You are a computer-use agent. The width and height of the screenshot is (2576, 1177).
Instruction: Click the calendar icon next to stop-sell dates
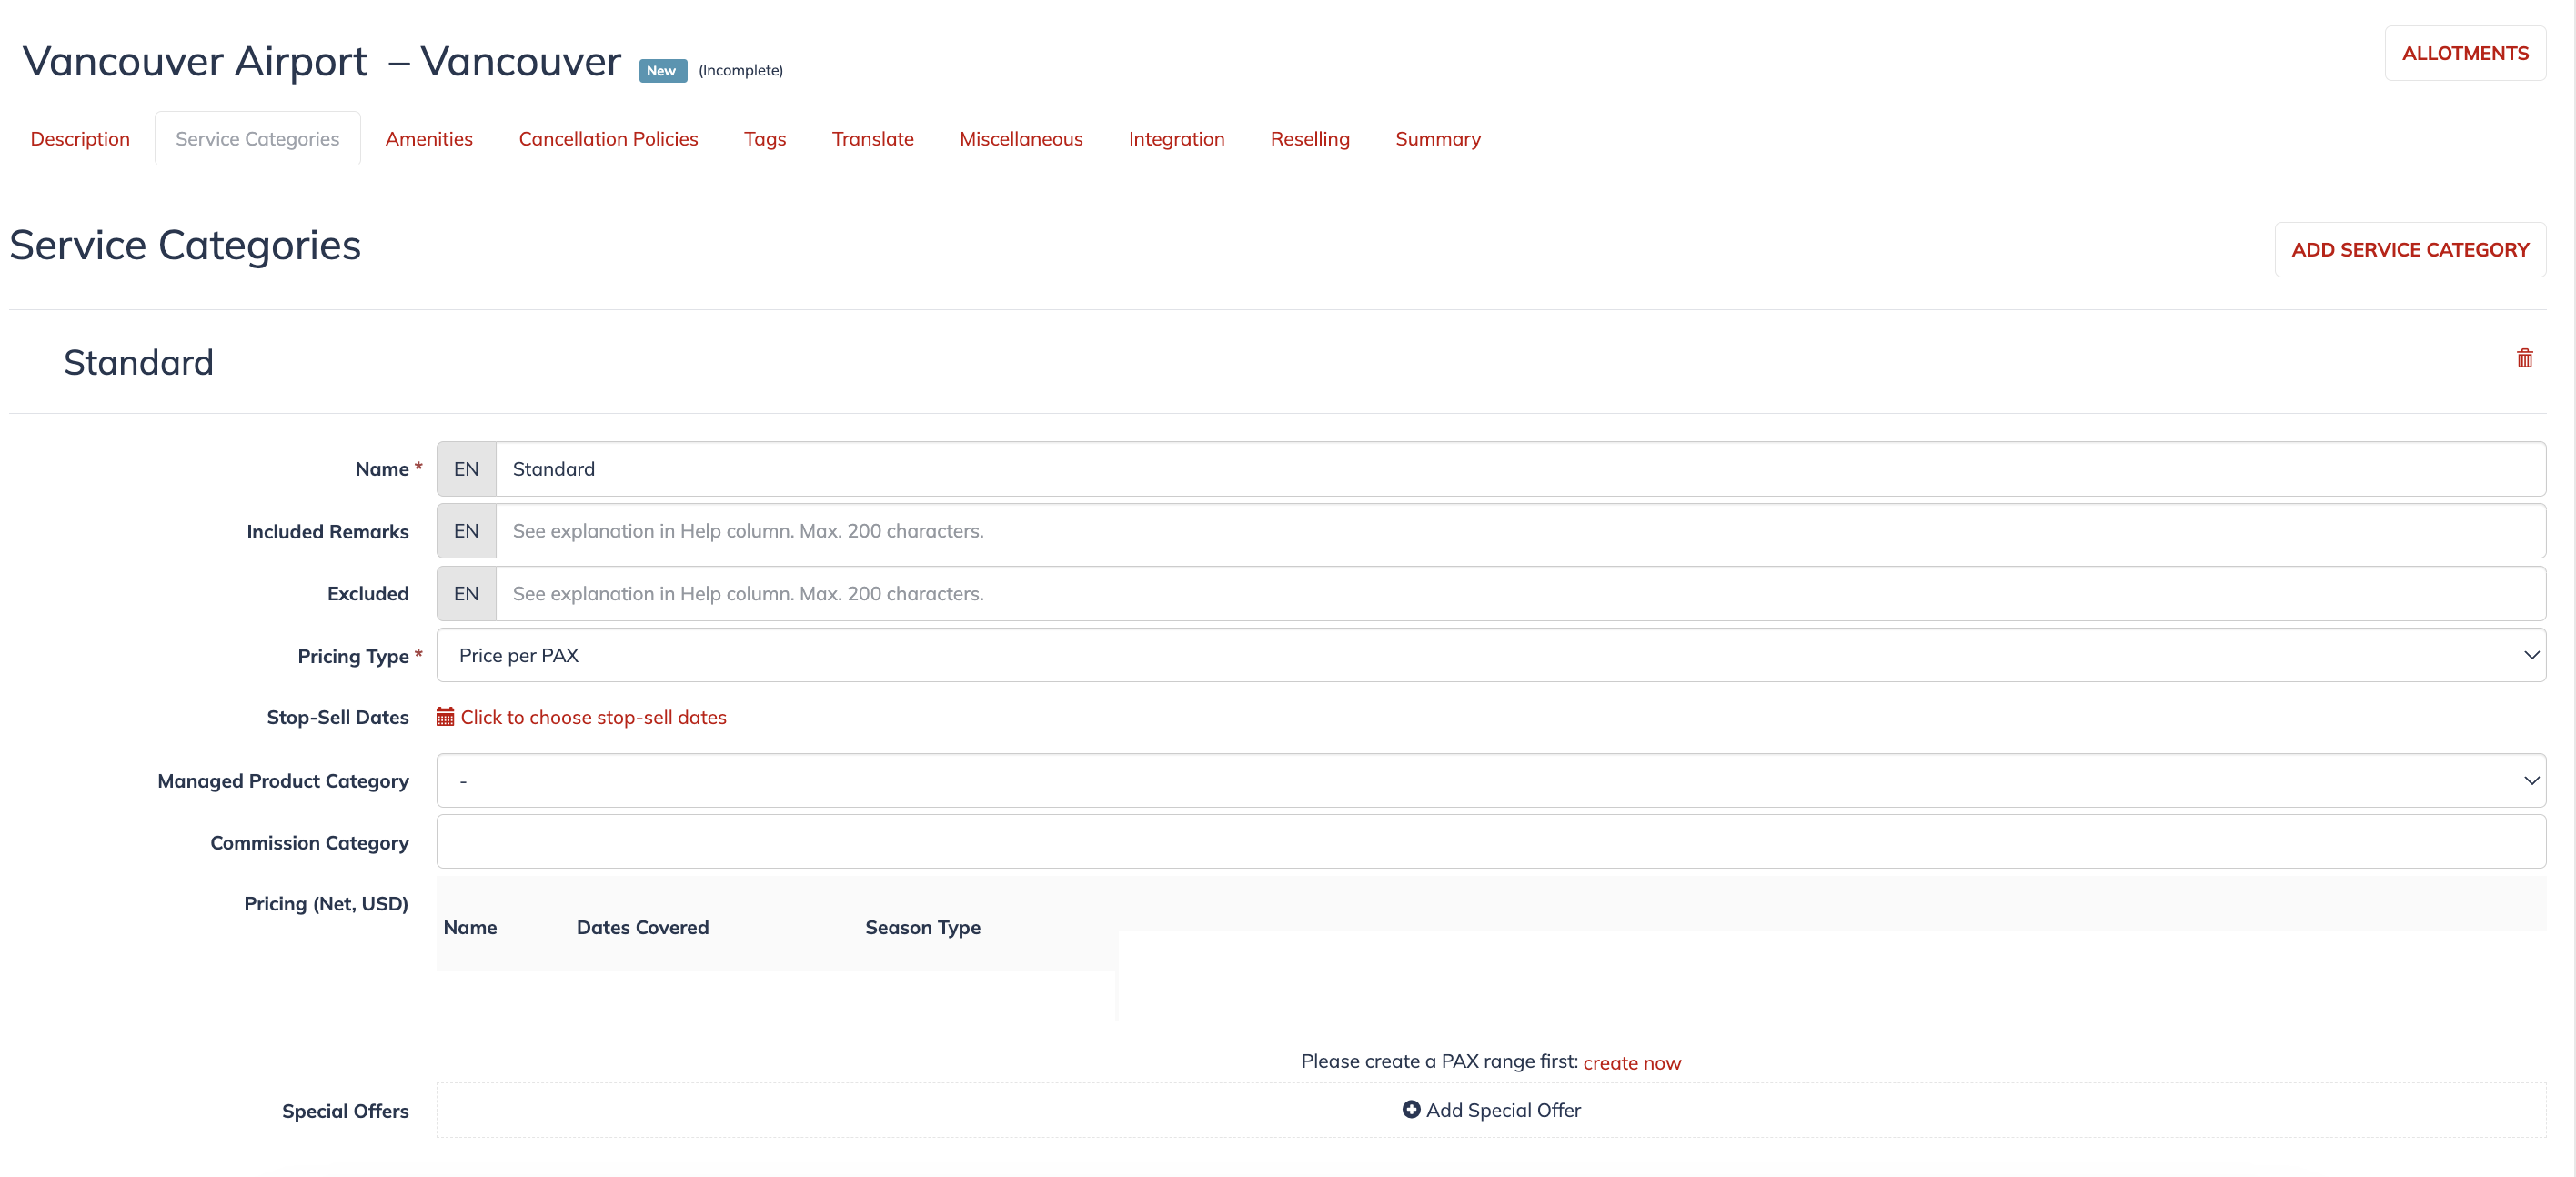coord(445,717)
